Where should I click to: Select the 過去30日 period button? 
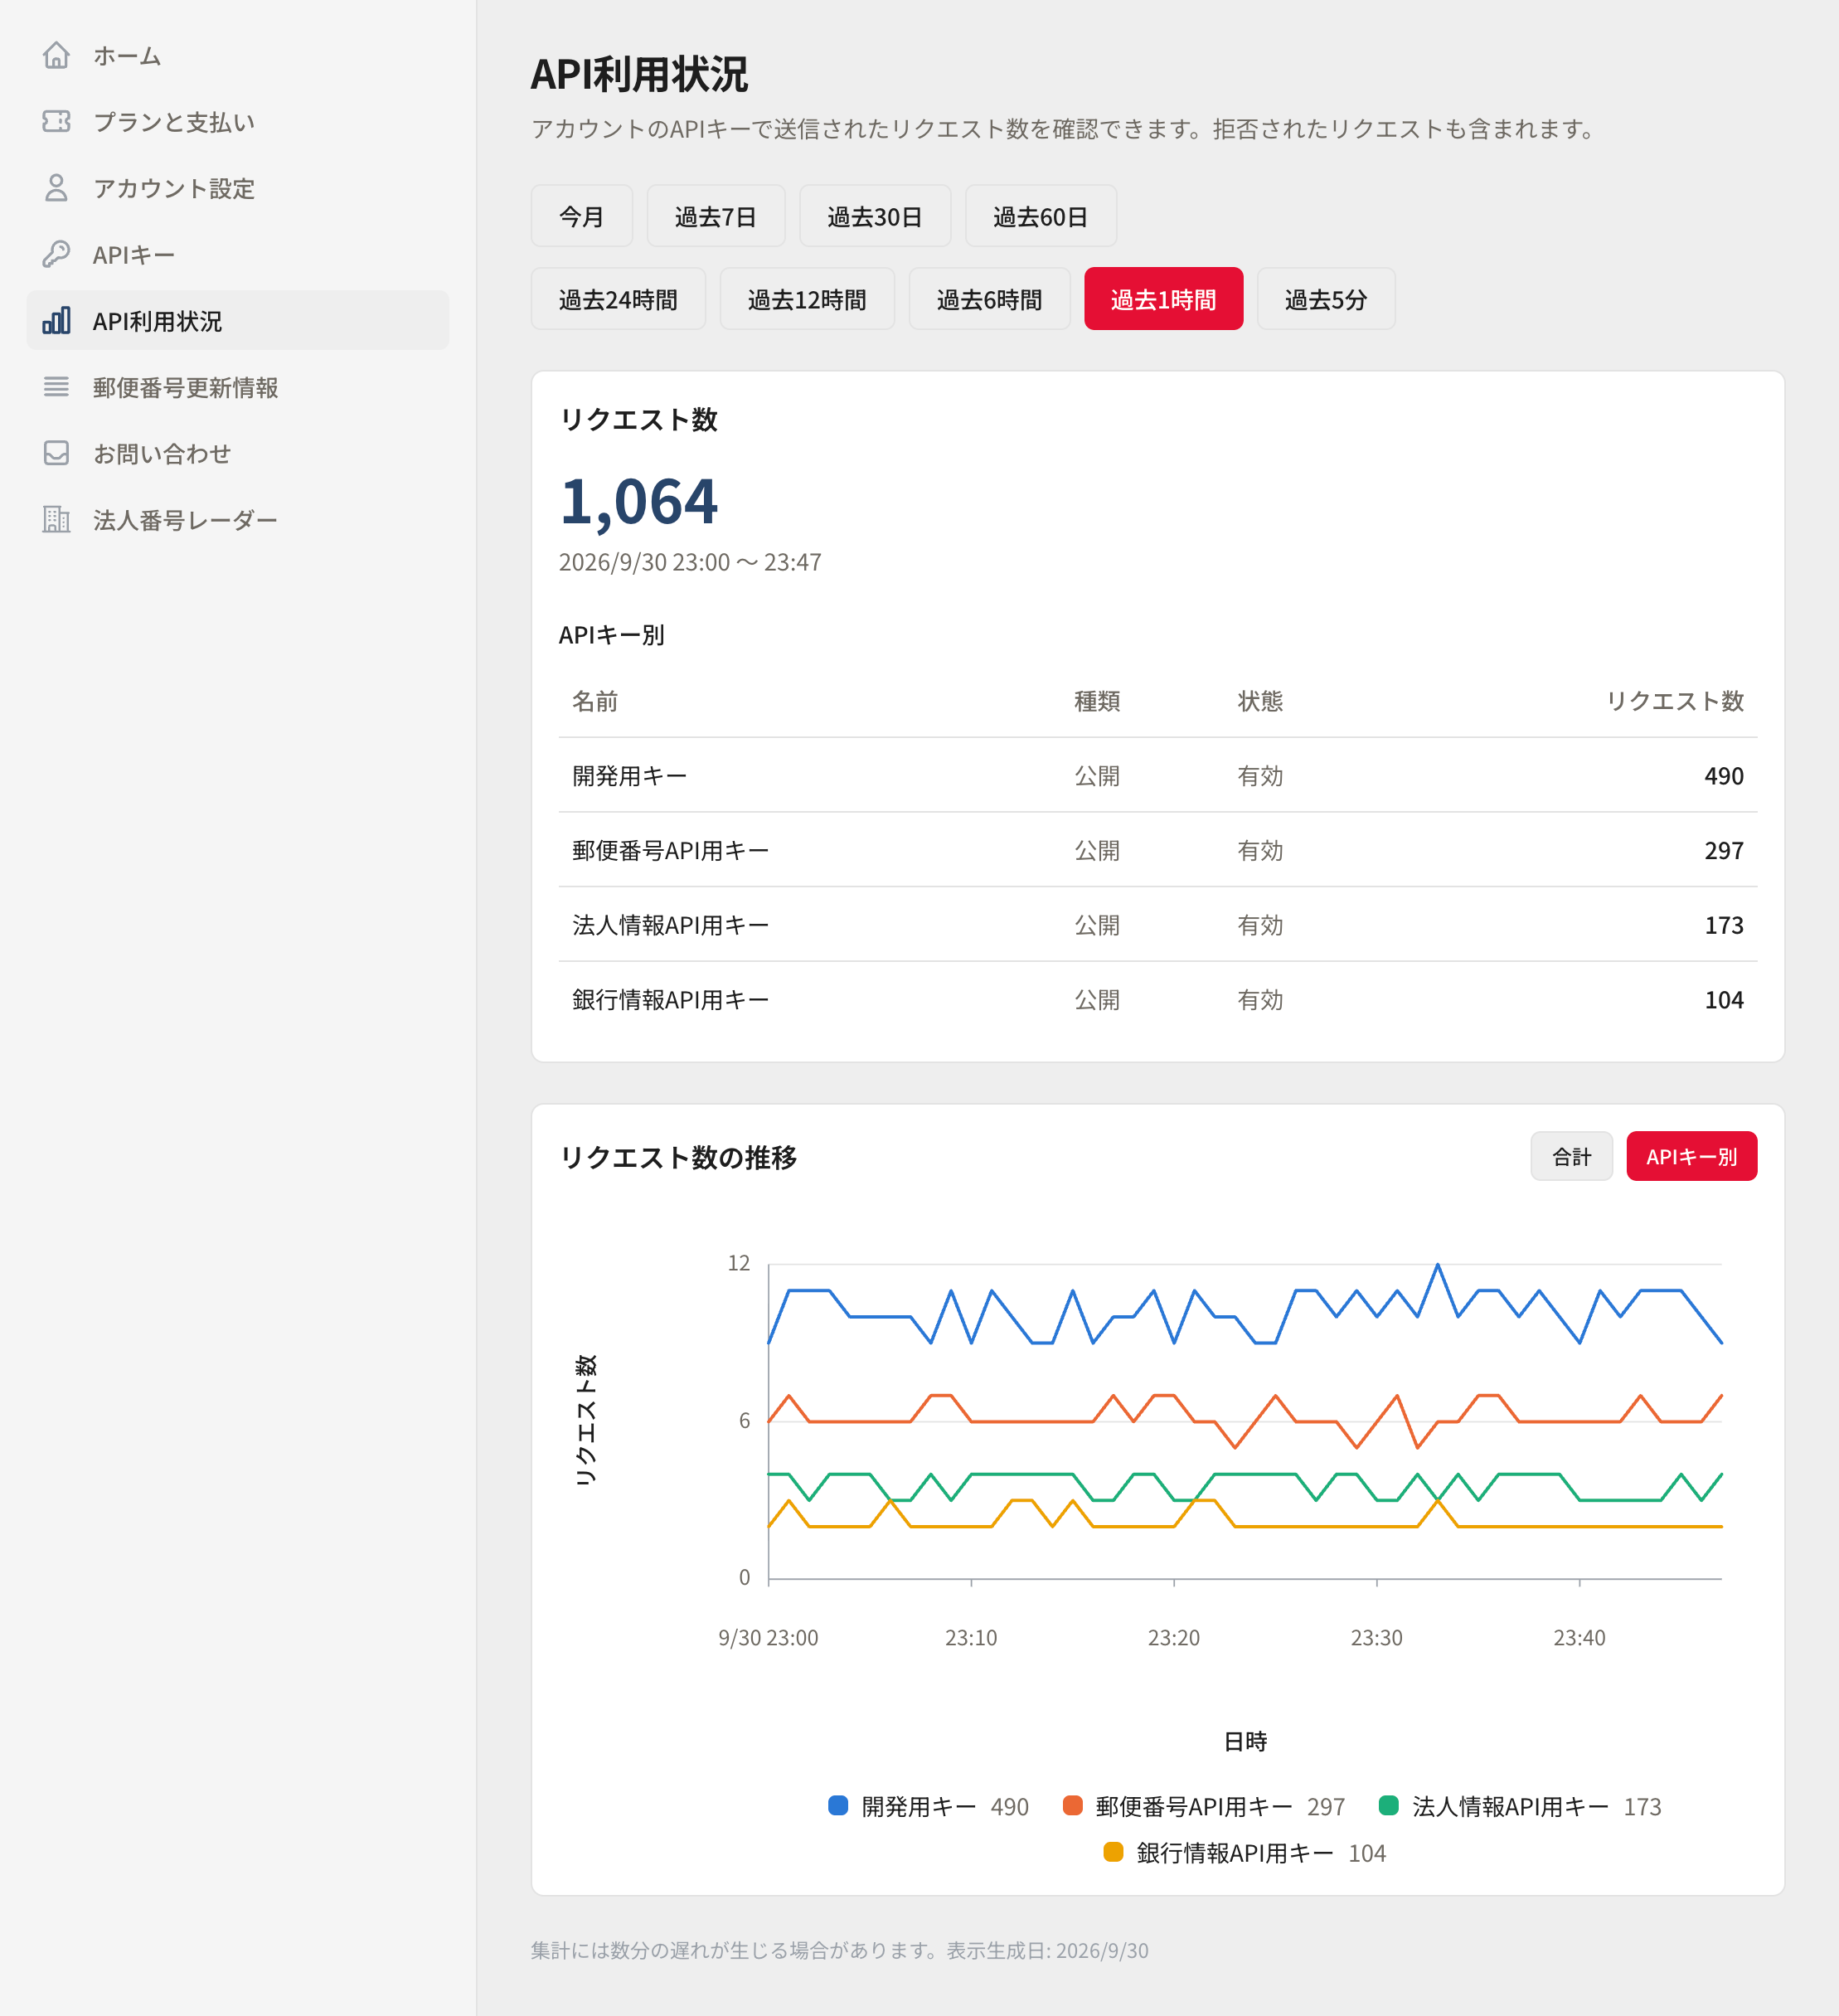pyautogui.click(x=874, y=216)
